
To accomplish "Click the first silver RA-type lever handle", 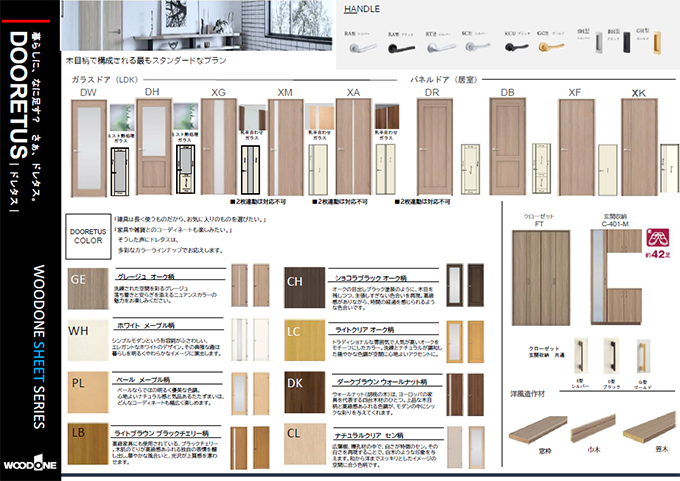I will tap(360, 46).
